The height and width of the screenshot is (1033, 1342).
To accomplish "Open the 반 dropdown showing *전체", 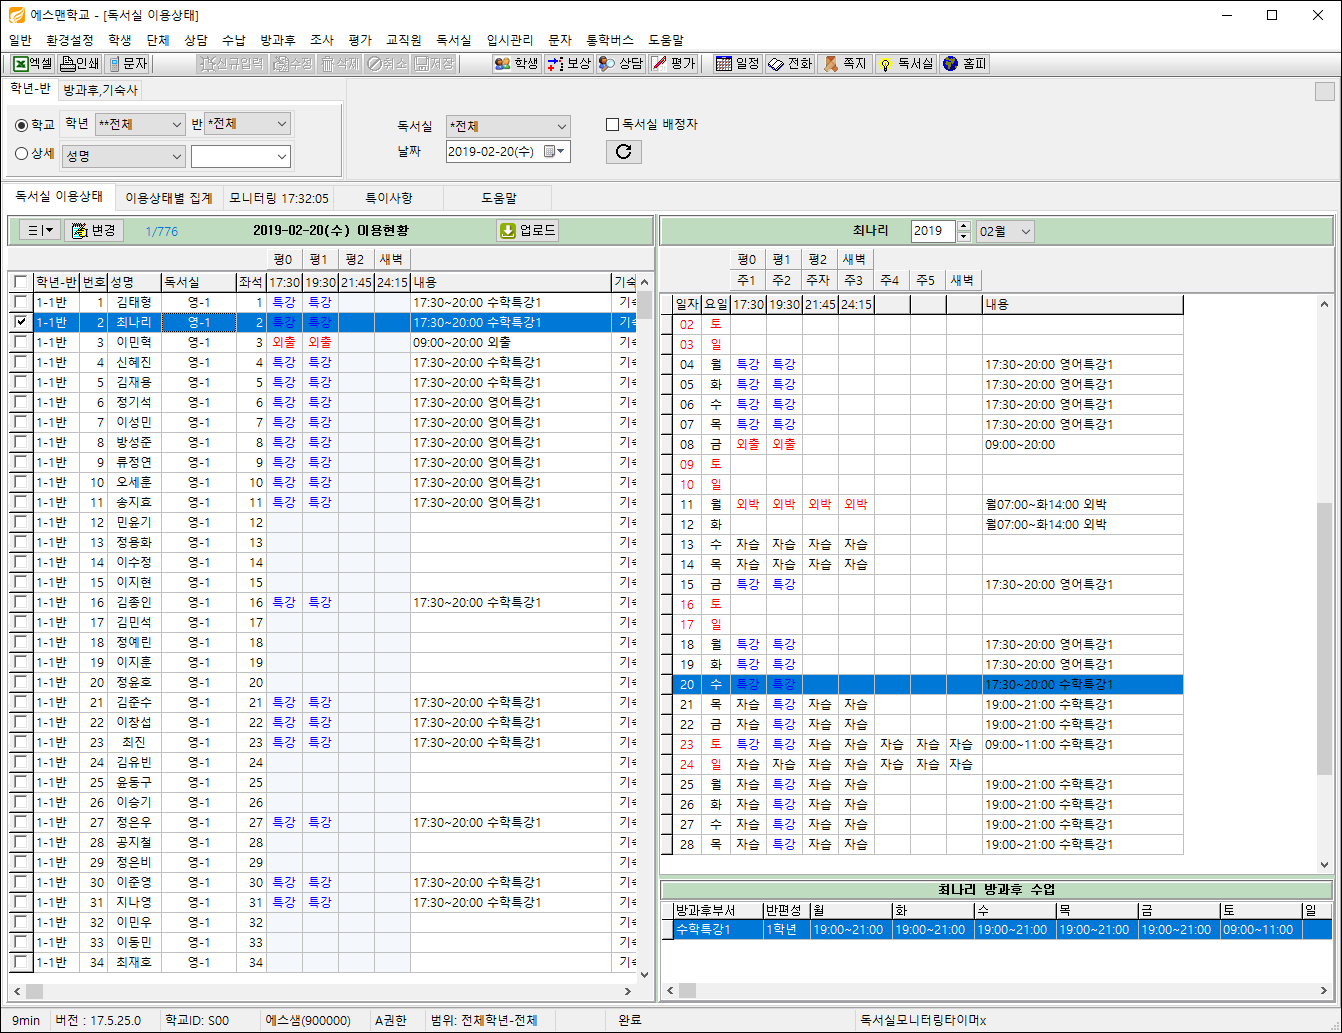I will click(x=247, y=124).
